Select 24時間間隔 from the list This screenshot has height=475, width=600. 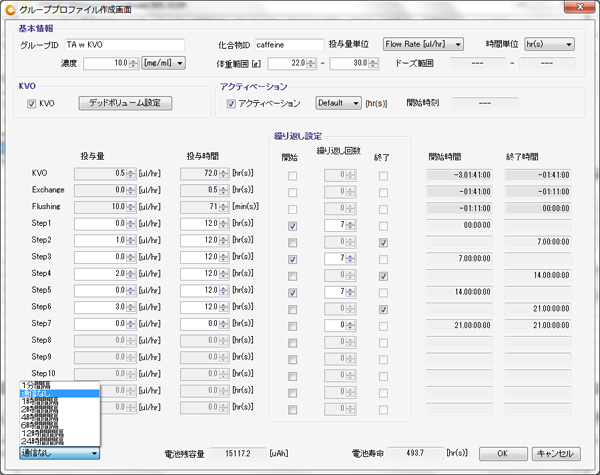tap(59, 441)
